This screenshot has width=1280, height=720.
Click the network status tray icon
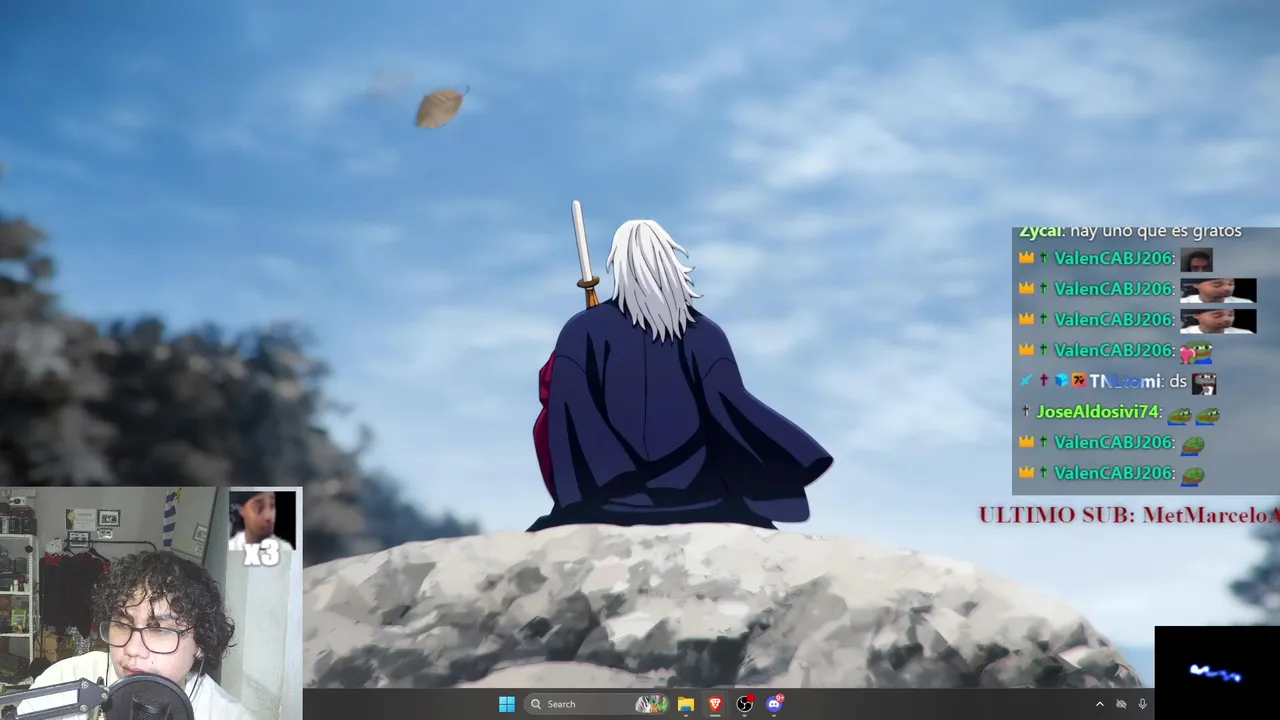[1121, 704]
